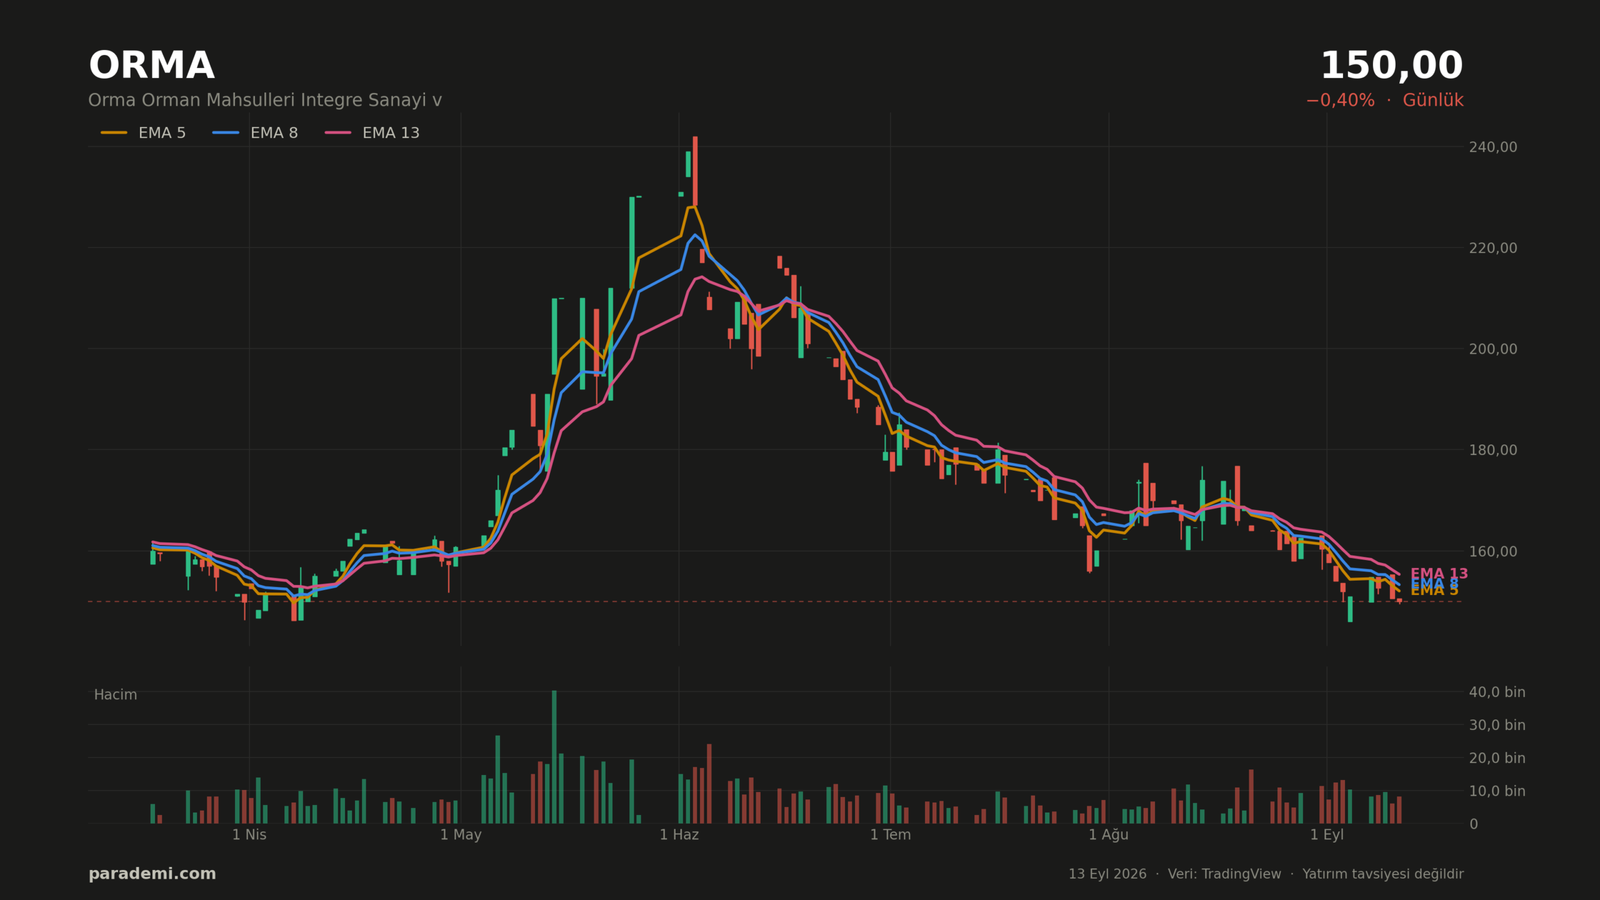
Task: Click the ORMA ticker title
Action: coord(151,66)
